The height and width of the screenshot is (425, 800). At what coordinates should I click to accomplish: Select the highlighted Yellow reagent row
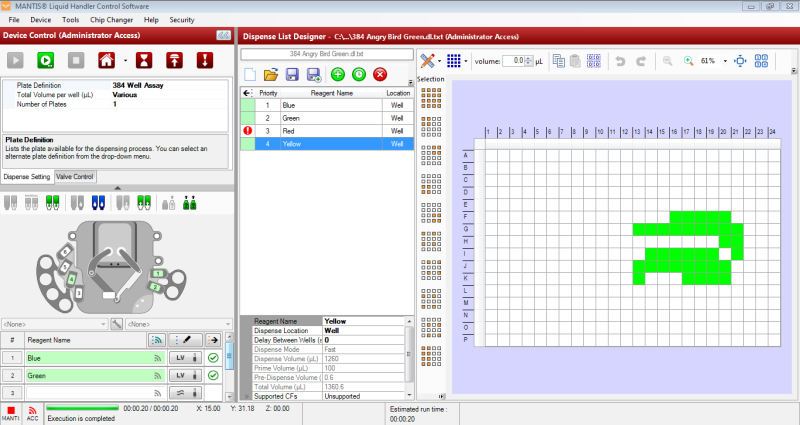pyautogui.click(x=327, y=144)
